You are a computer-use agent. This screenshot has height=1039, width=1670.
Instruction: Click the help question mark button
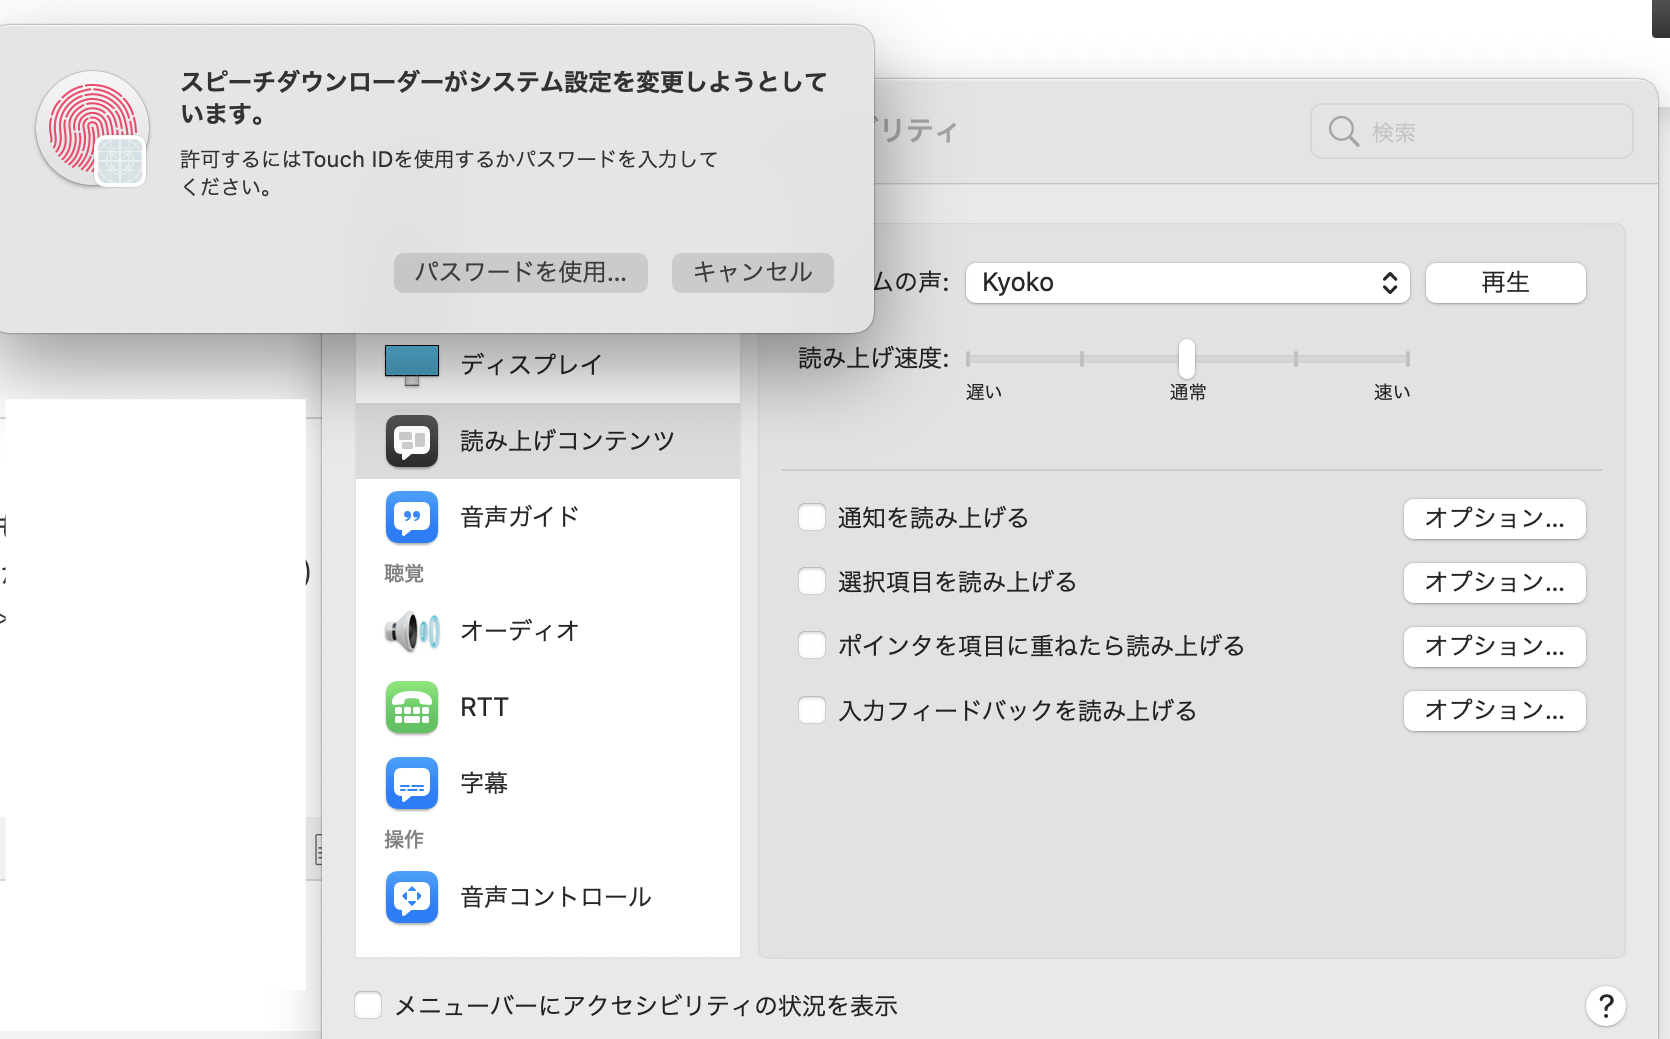pos(1605,1006)
